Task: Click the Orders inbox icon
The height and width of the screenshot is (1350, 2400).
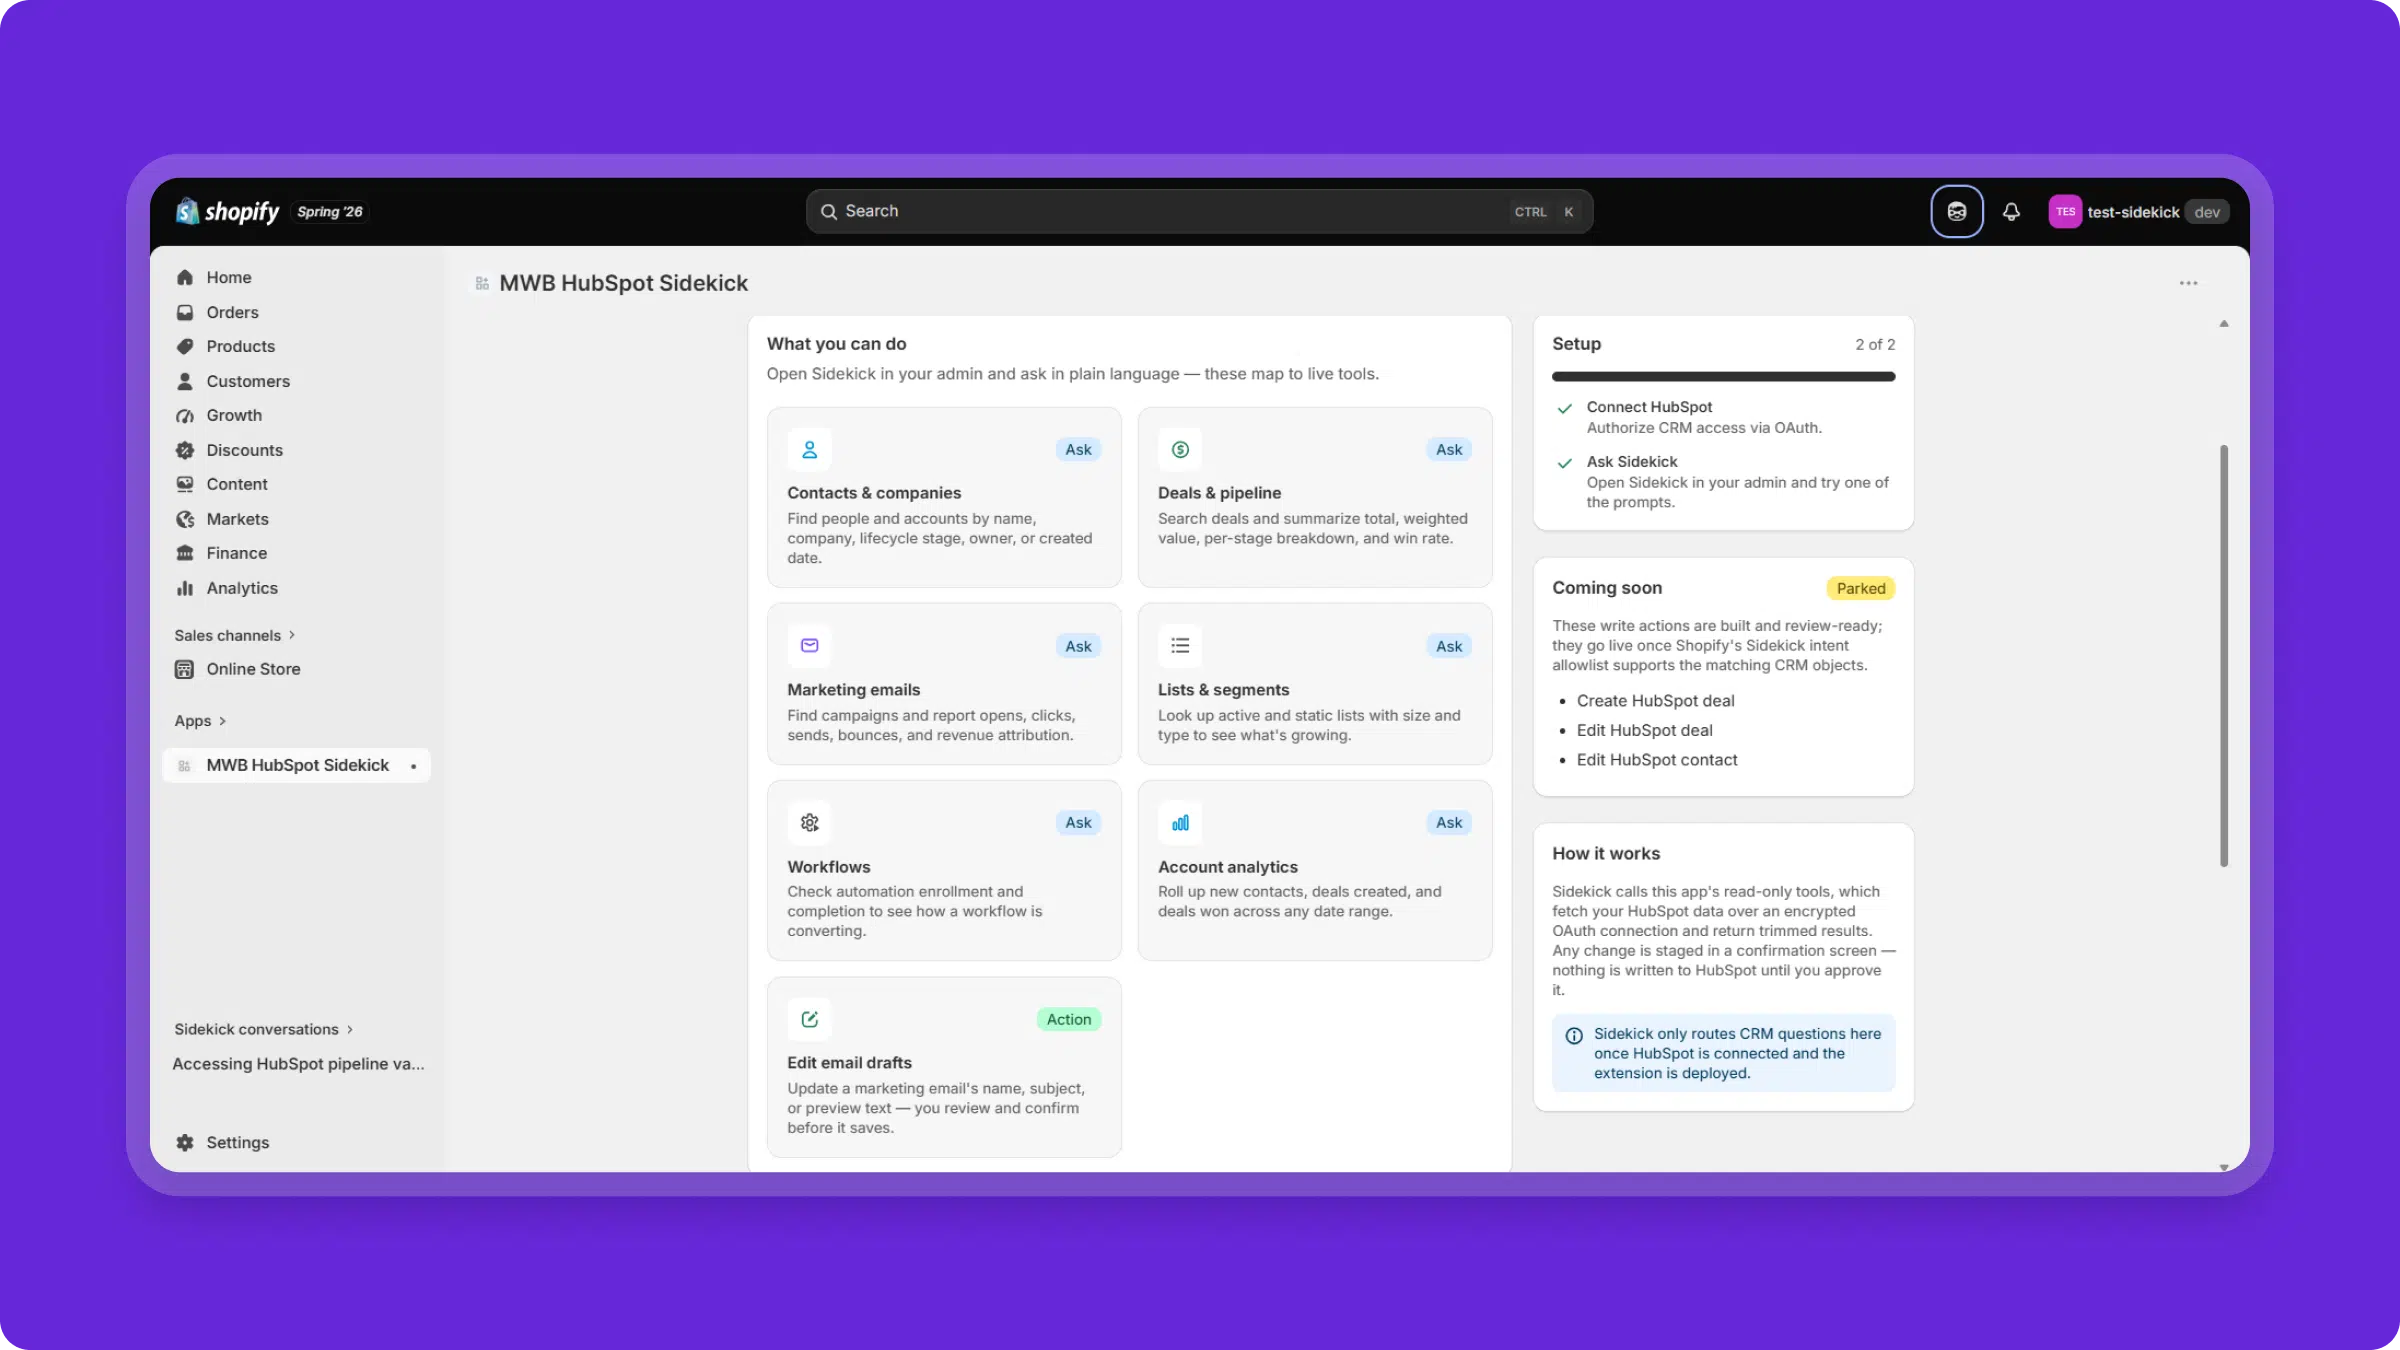Action: tap(185, 312)
